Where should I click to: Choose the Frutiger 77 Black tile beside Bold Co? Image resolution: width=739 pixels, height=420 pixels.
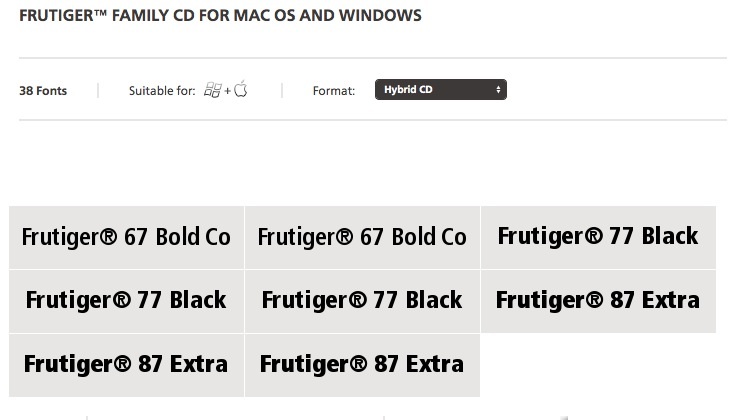[x=599, y=237]
